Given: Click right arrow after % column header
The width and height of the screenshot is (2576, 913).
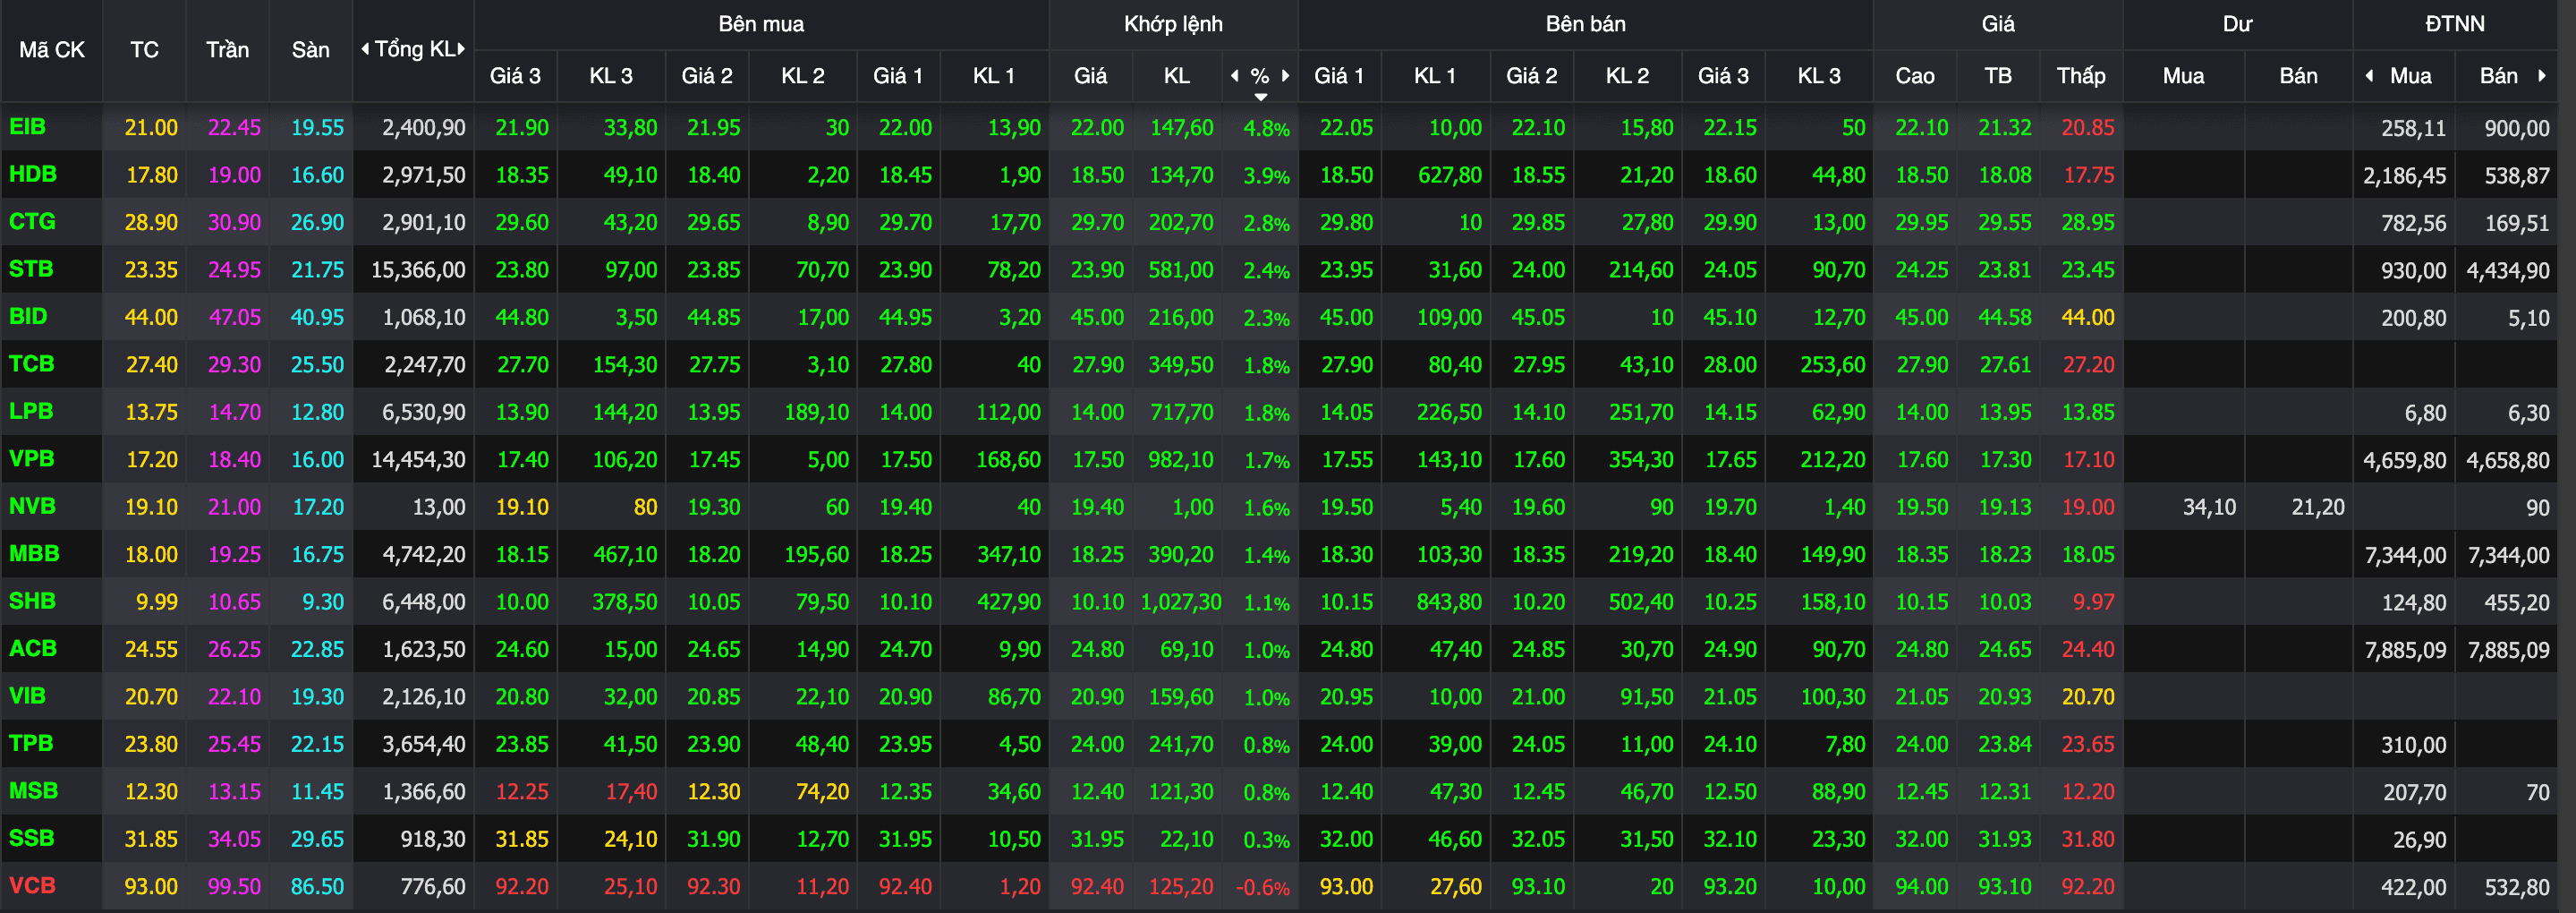Looking at the screenshot, I should 1285,75.
